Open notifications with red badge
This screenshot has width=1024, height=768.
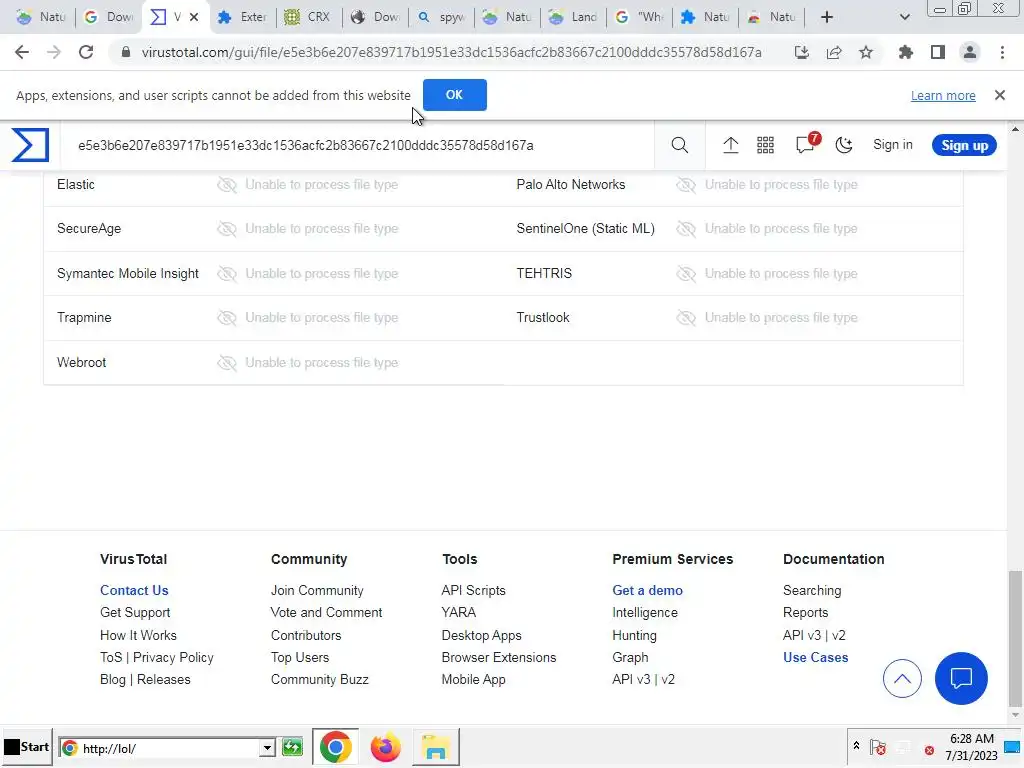click(x=806, y=144)
